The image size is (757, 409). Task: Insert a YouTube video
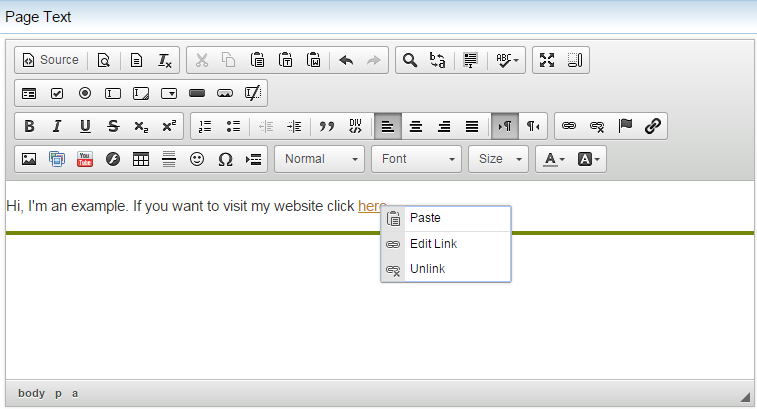point(85,159)
